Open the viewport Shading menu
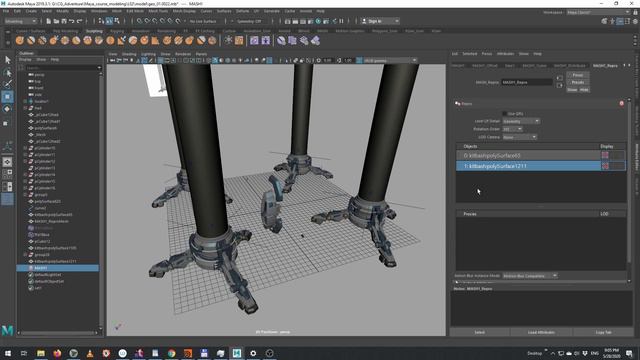Screen dimensions: 640x360 point(129,54)
